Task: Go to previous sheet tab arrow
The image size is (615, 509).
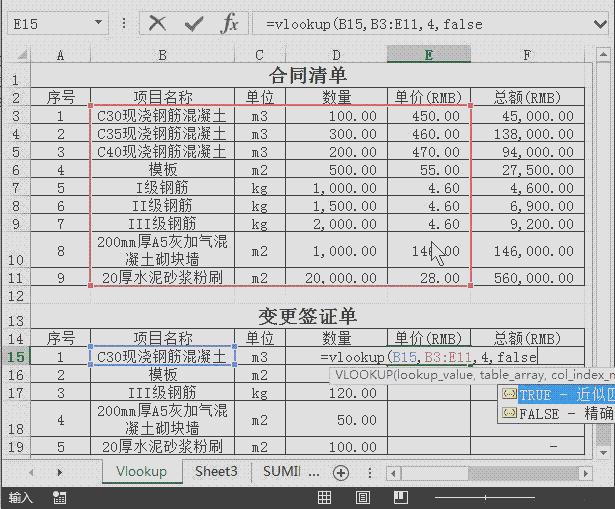Action: tap(31, 472)
